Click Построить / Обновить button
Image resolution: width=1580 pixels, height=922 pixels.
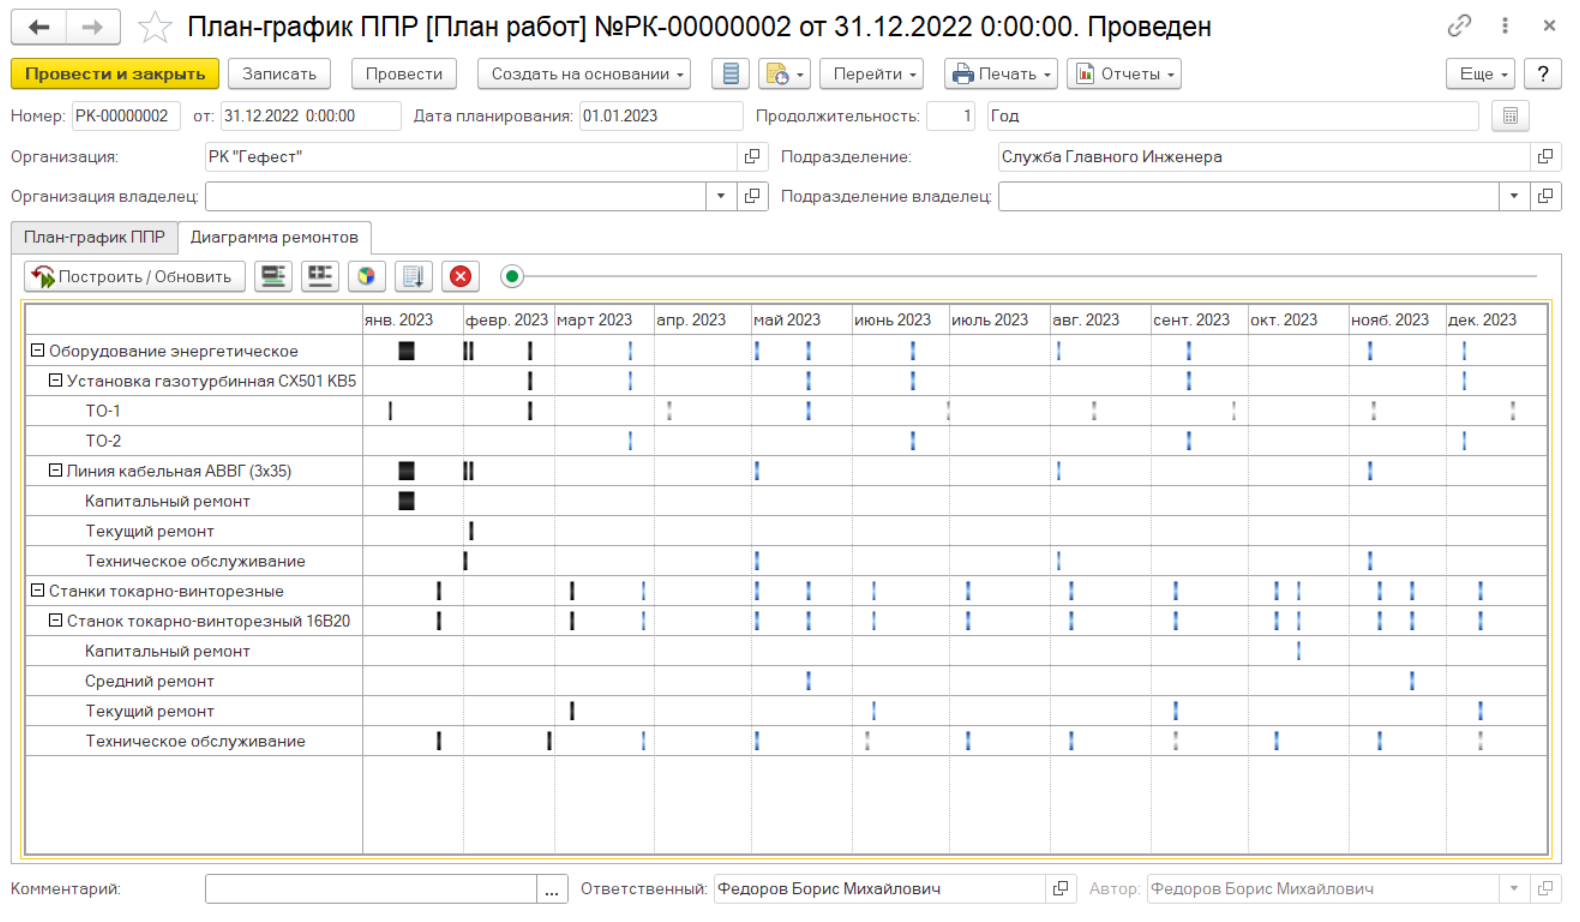[134, 276]
